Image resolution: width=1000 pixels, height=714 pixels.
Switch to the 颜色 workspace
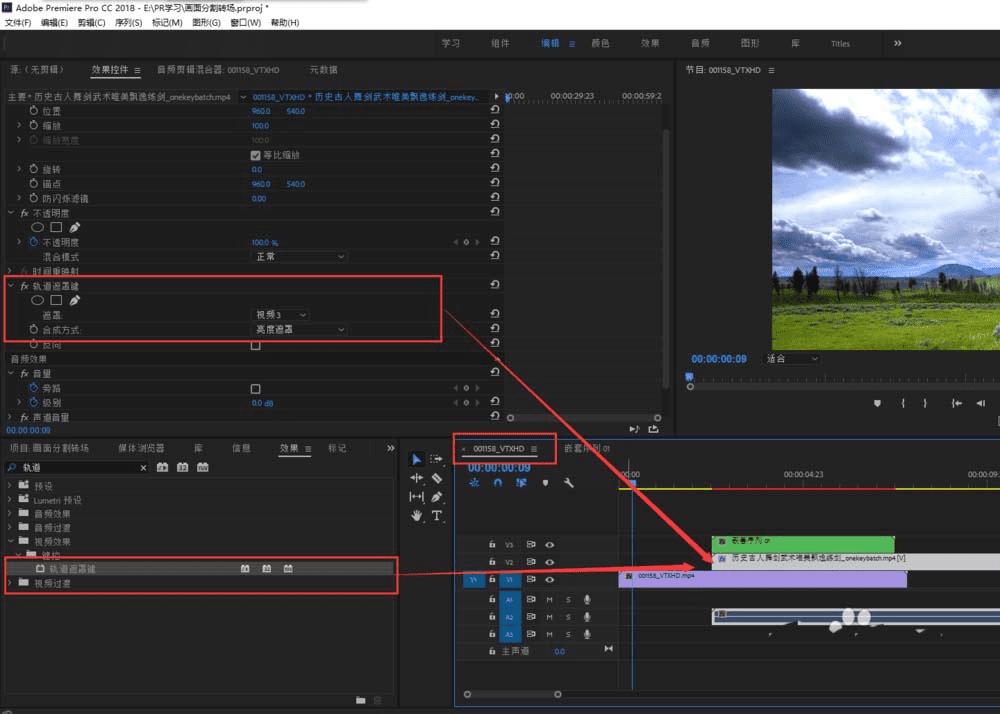tap(600, 43)
